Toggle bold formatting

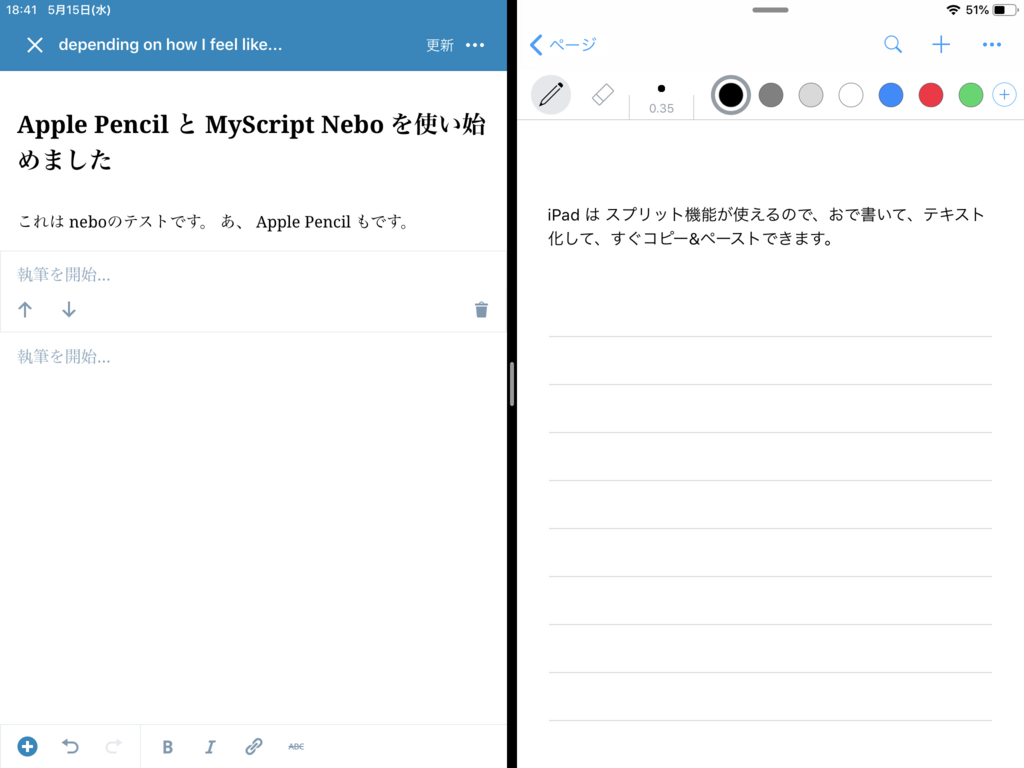pyautogui.click(x=167, y=747)
